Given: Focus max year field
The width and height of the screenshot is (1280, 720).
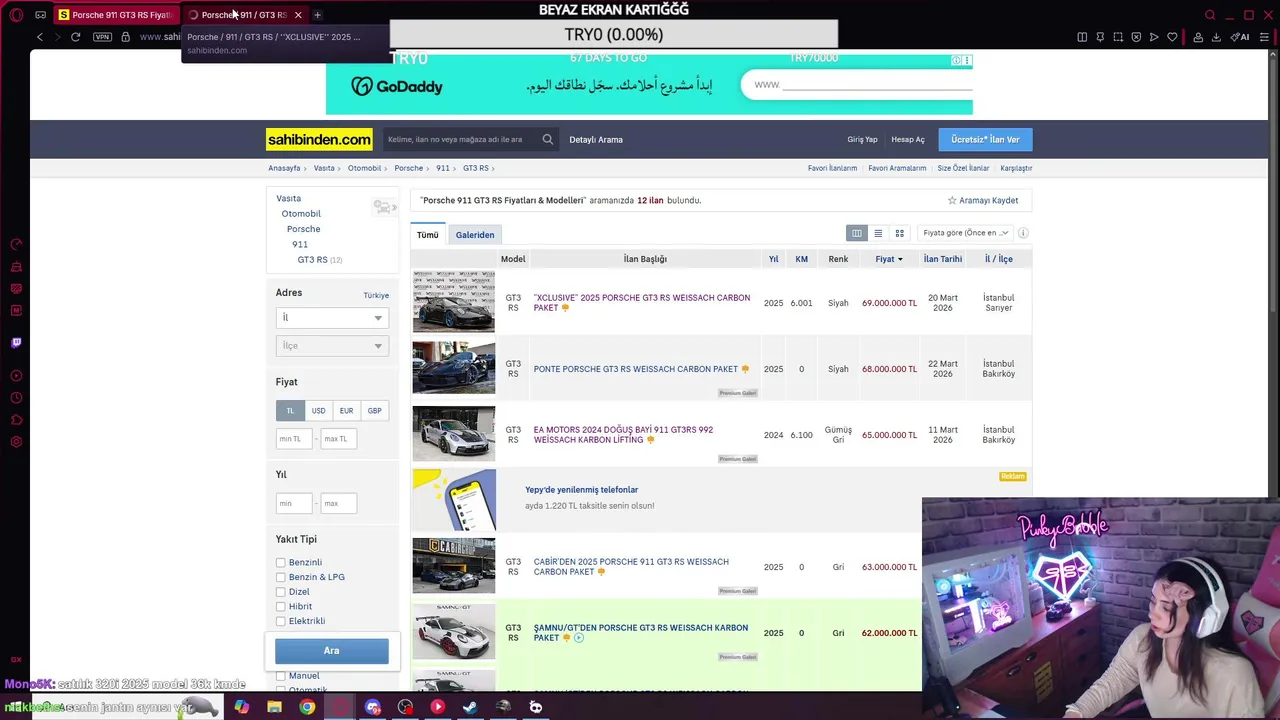Looking at the screenshot, I should [x=338, y=503].
